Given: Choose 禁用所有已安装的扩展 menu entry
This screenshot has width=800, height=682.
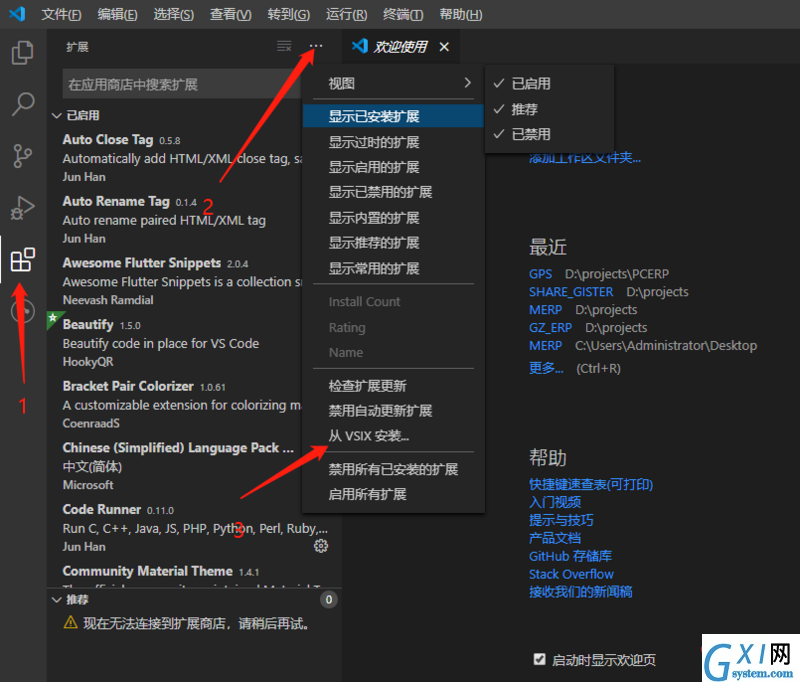Looking at the screenshot, I should [x=393, y=469].
